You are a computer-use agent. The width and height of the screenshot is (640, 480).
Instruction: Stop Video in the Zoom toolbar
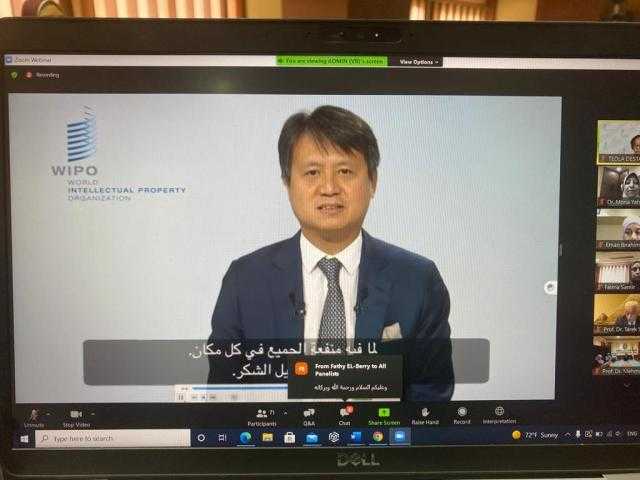[76, 418]
